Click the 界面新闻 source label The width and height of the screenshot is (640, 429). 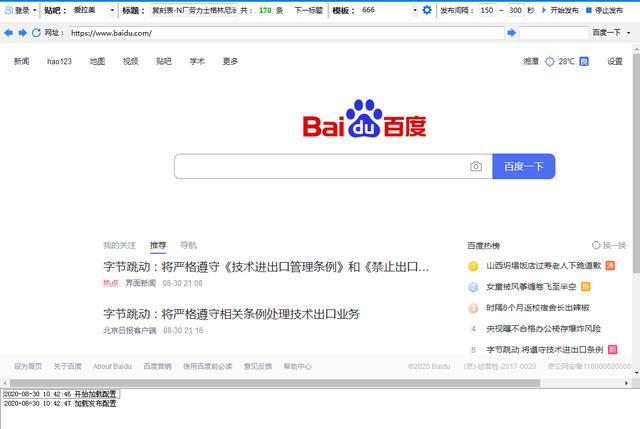140,283
